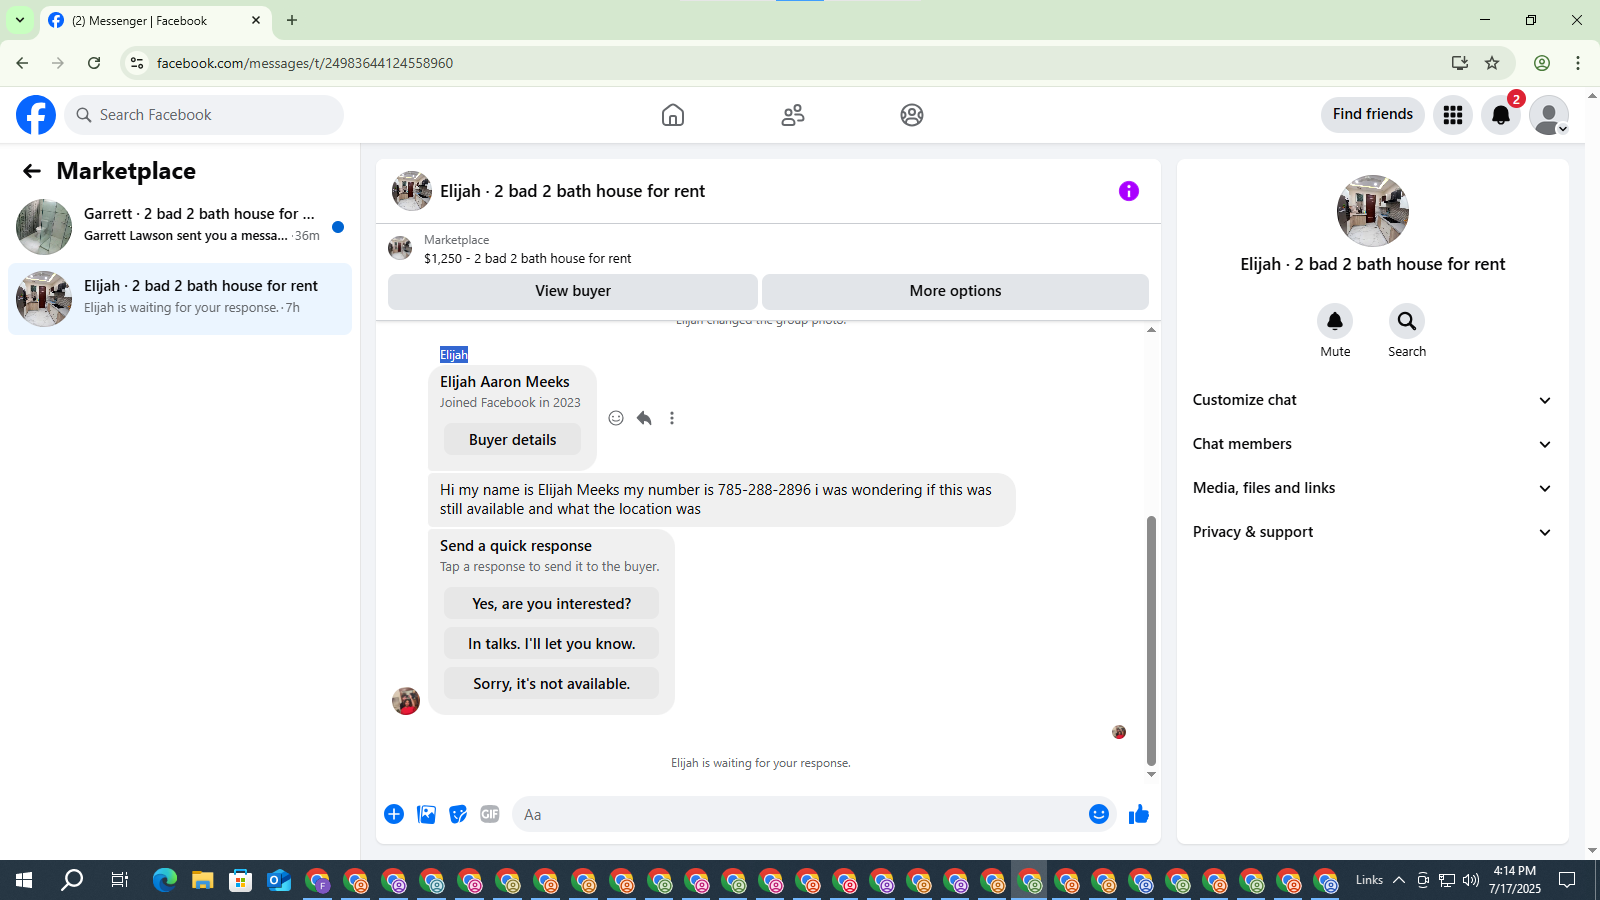1600x900 pixels.
Task: Open the Windows Start menu
Action: [x=24, y=880]
